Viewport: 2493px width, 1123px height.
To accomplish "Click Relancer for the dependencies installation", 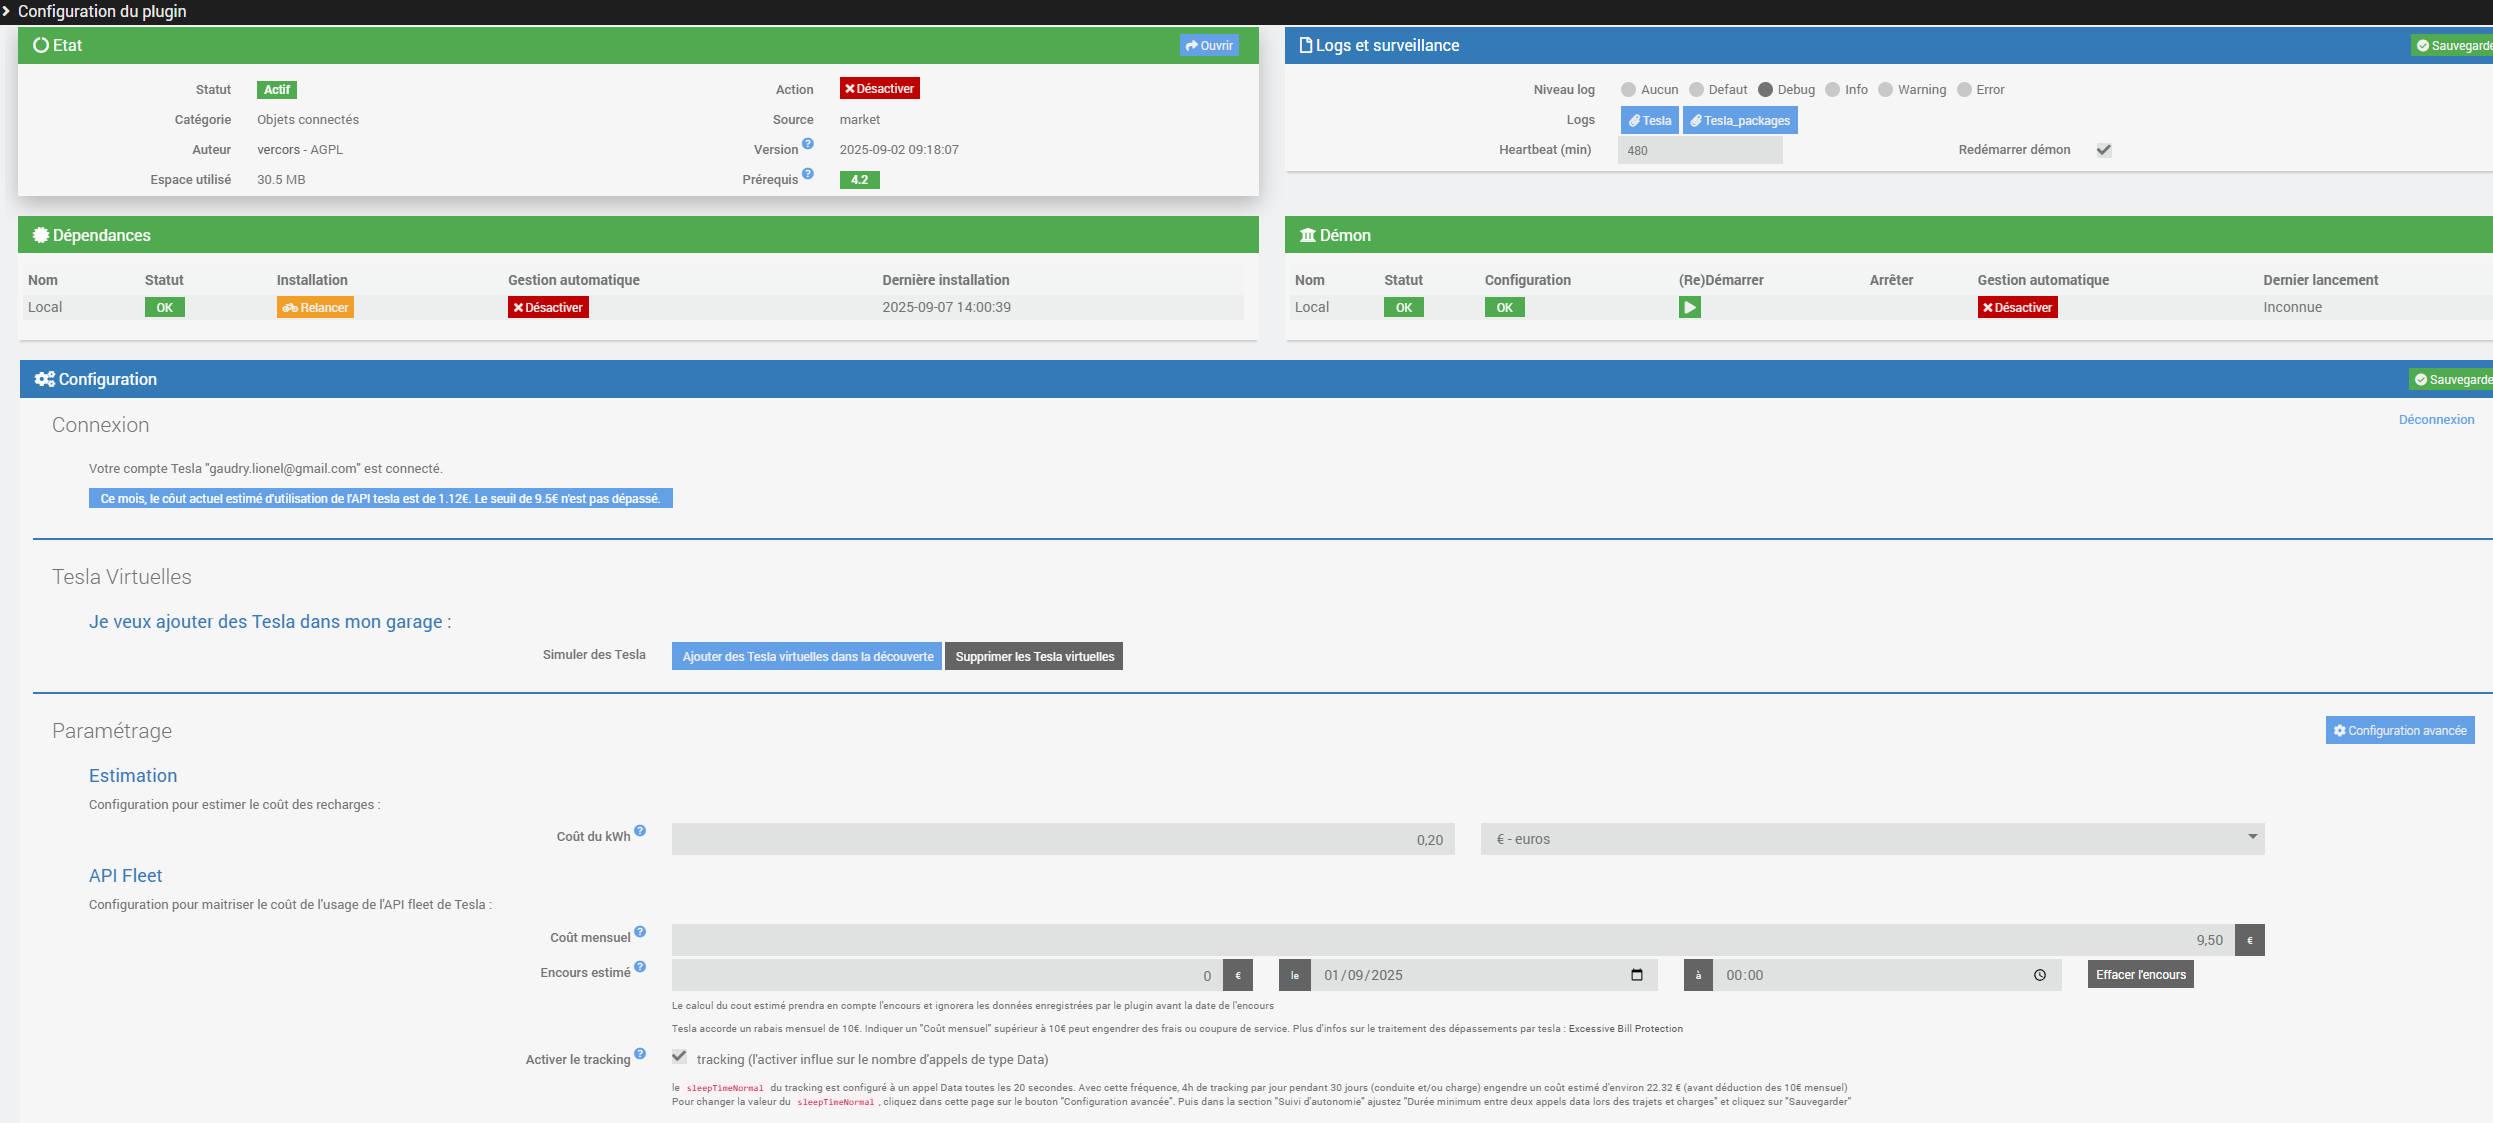I will (315, 308).
